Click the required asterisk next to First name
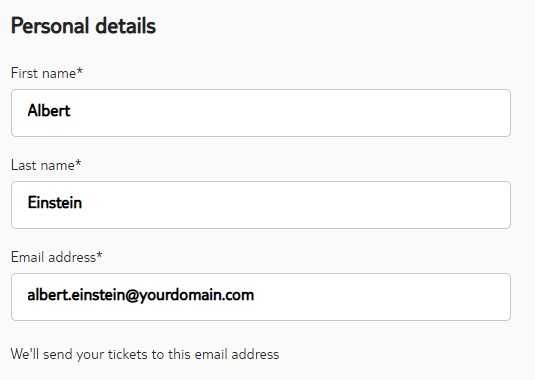 click(x=79, y=71)
